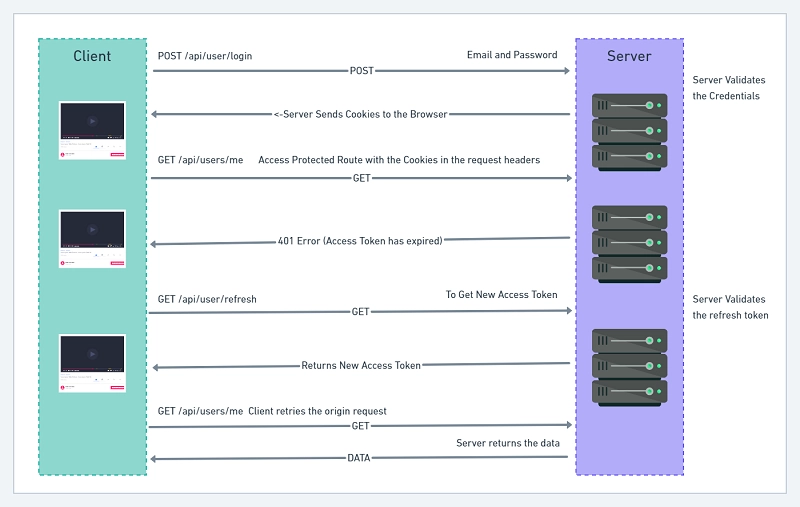Image resolution: width=800 pixels, height=507 pixels.
Task: Click the "Email and Password" label
Action: tap(512, 55)
